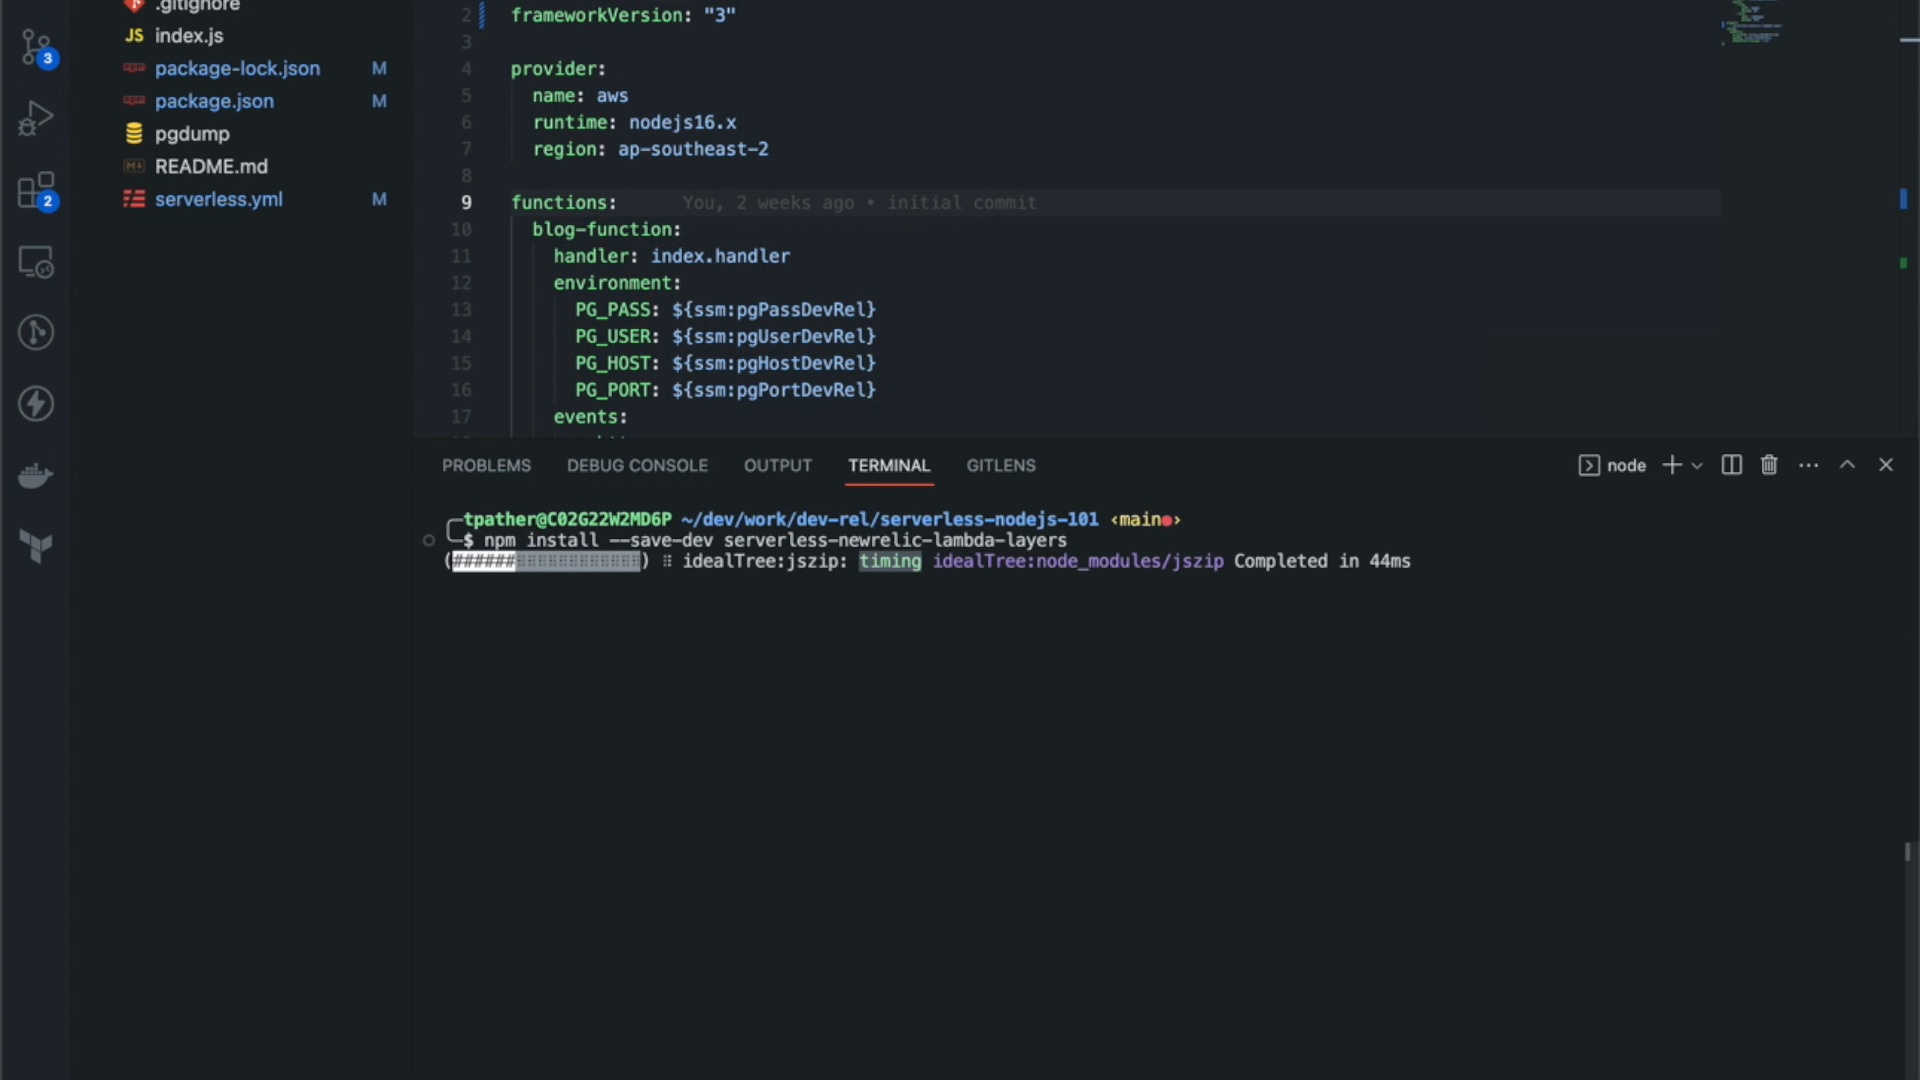Open the Source Control view

(x=37, y=47)
